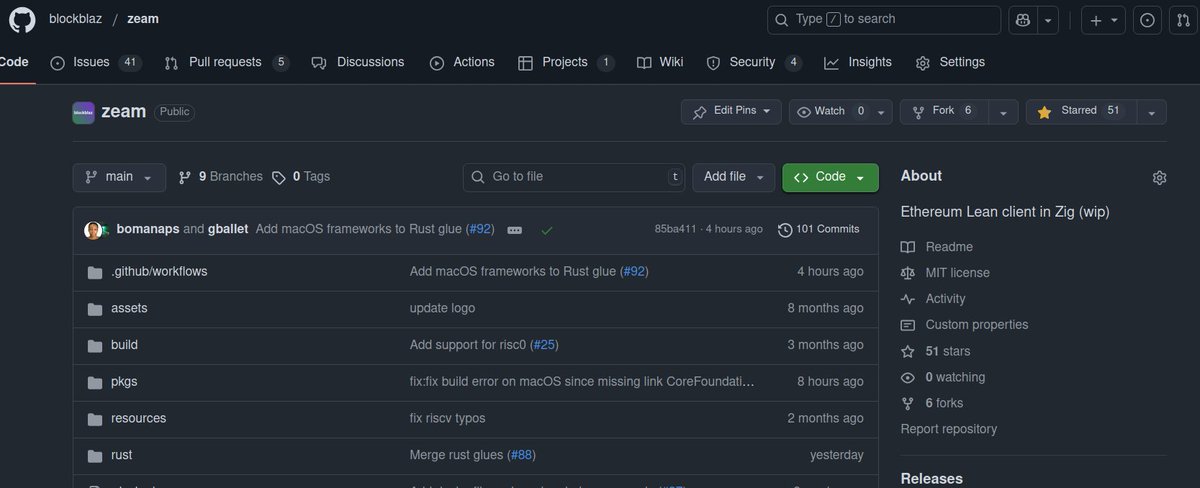Open the green Code dropdown button

(830, 177)
